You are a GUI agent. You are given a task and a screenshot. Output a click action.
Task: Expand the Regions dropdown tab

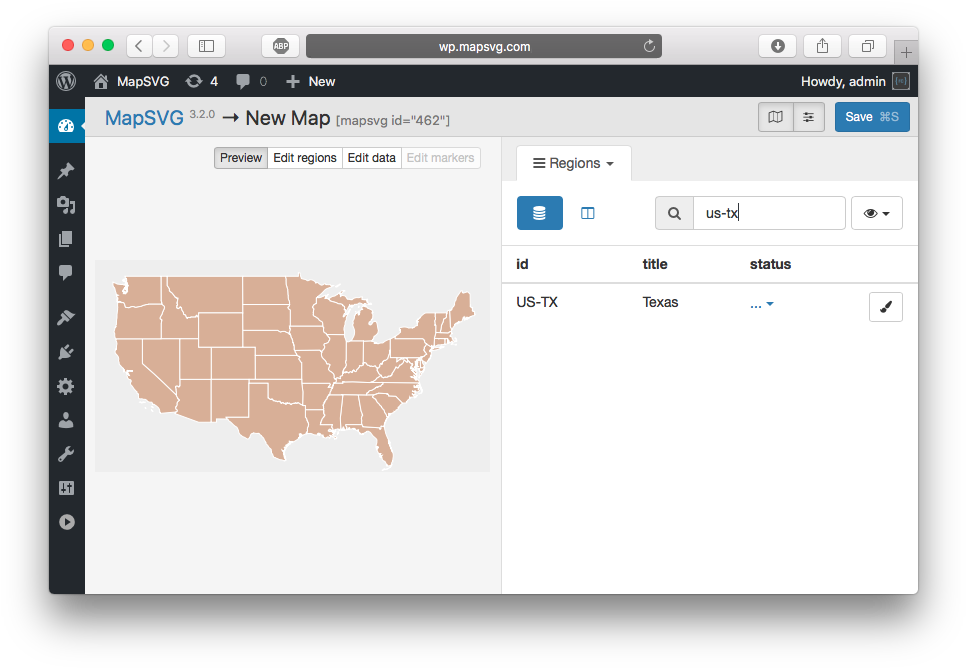[x=574, y=163]
